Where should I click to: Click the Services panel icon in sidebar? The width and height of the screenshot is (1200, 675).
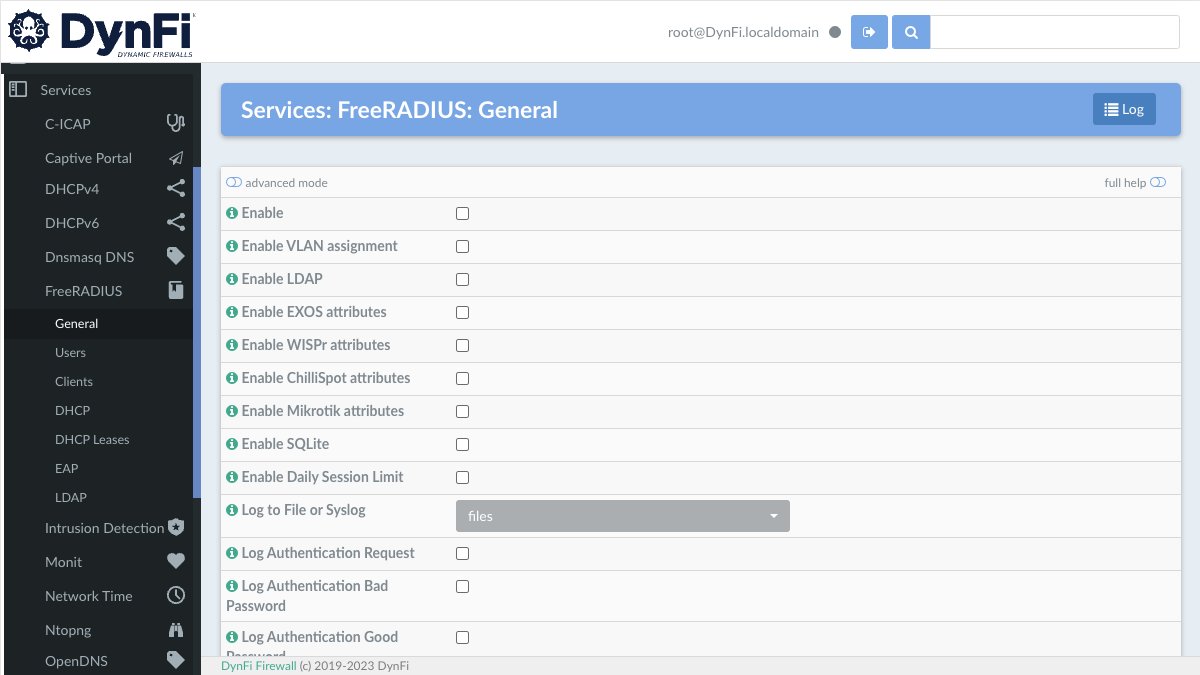click(x=17, y=89)
